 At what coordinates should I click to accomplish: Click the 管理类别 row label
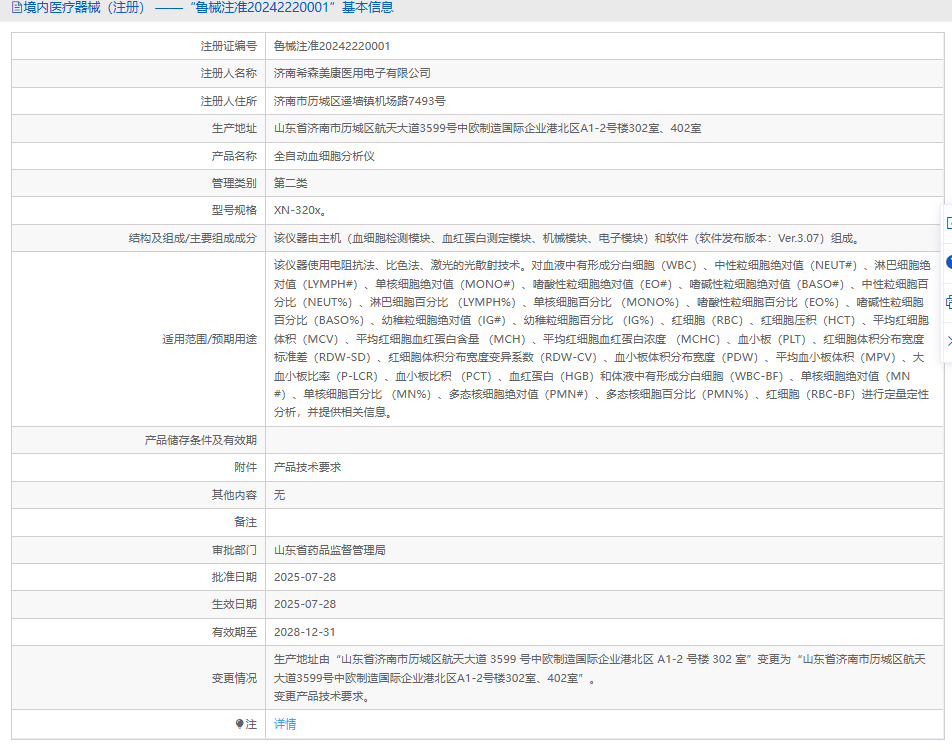(x=234, y=183)
